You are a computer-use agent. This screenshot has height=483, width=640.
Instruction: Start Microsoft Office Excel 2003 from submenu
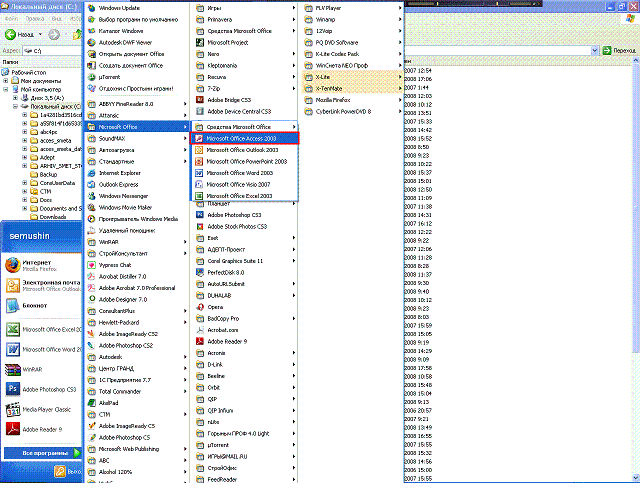point(245,196)
